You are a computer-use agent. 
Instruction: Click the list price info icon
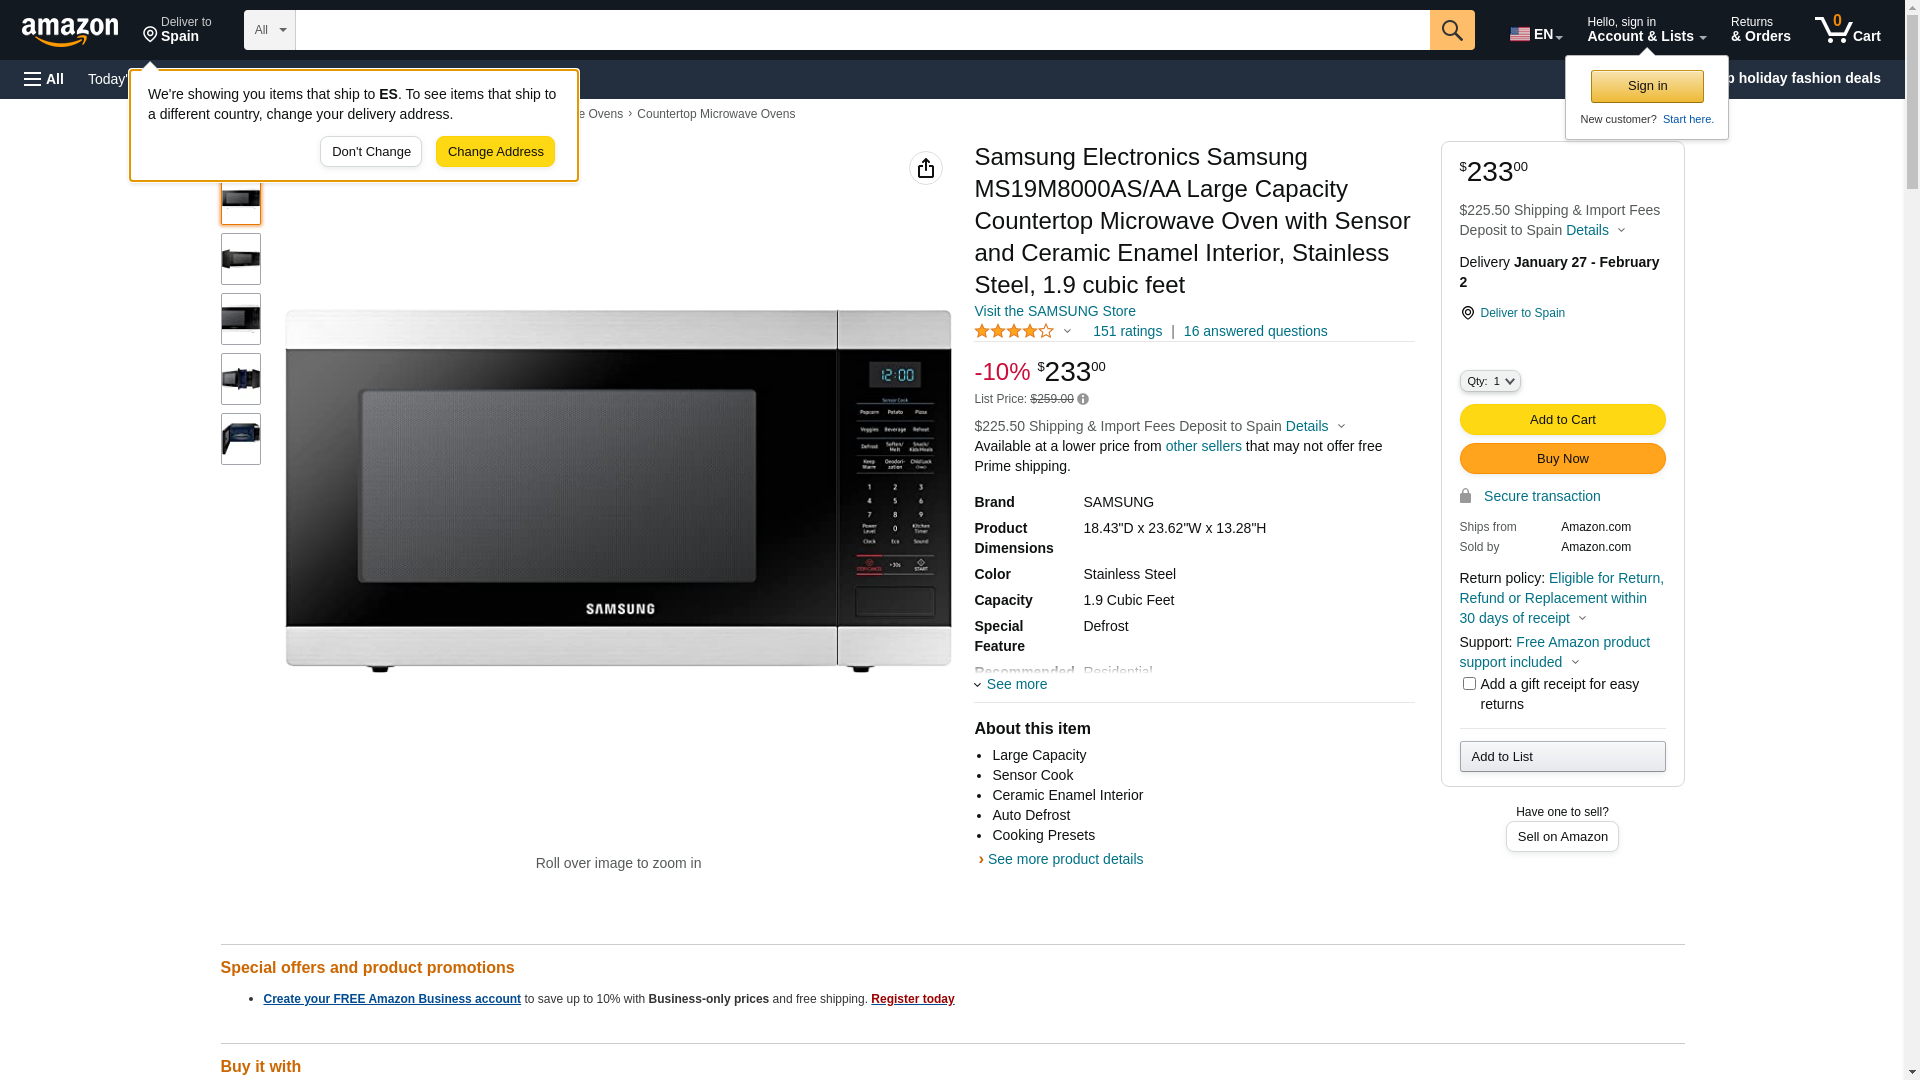pos(1083,399)
